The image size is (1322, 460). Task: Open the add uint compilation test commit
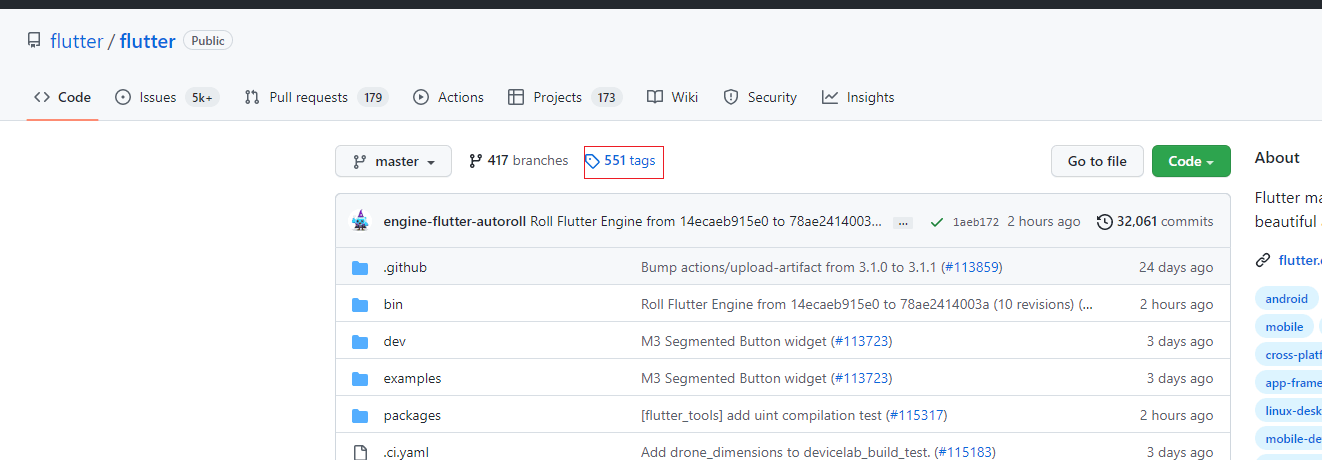pos(762,415)
